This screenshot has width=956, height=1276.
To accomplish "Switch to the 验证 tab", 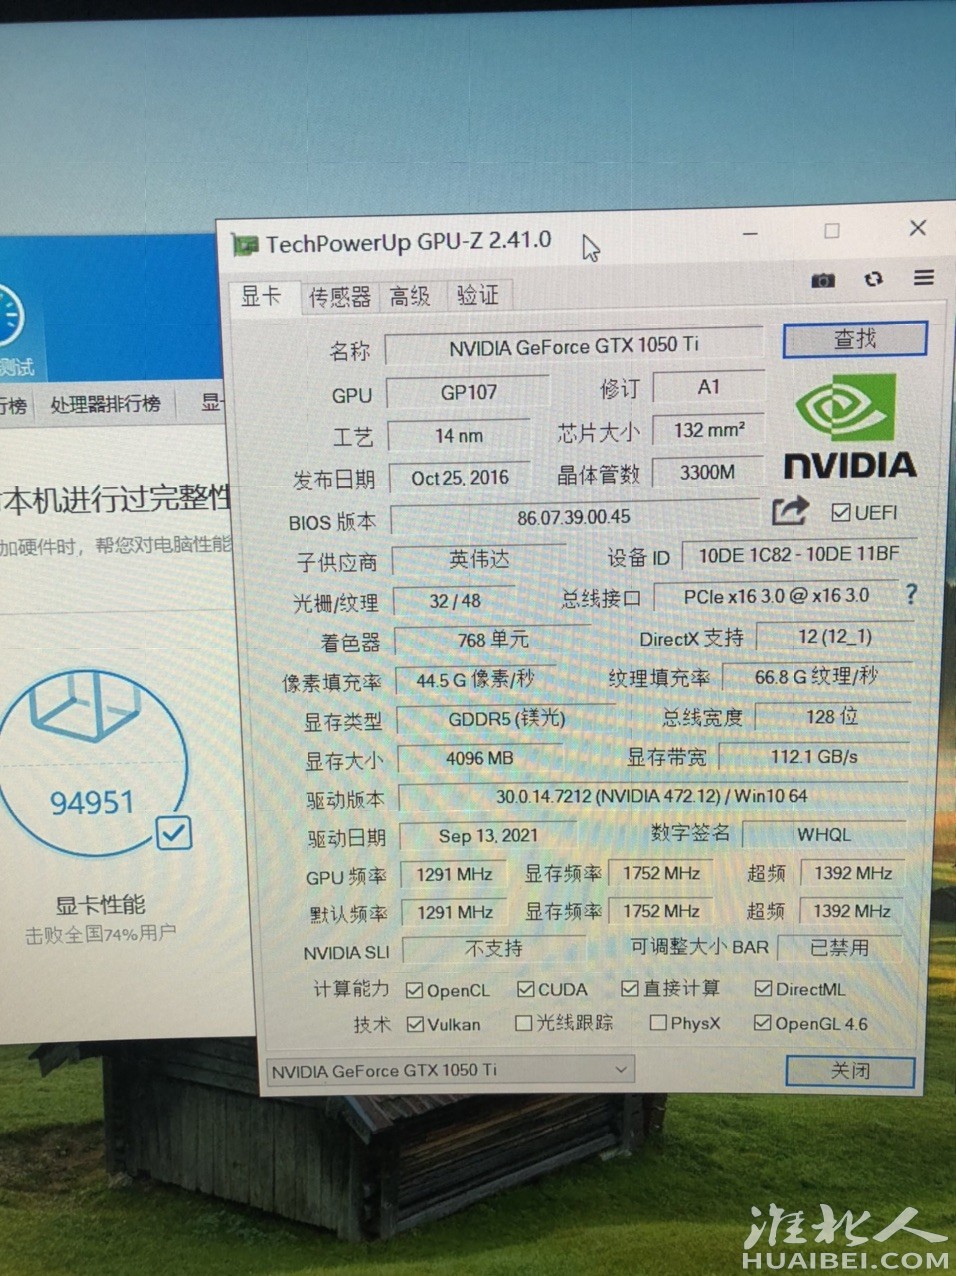I will click(x=477, y=294).
